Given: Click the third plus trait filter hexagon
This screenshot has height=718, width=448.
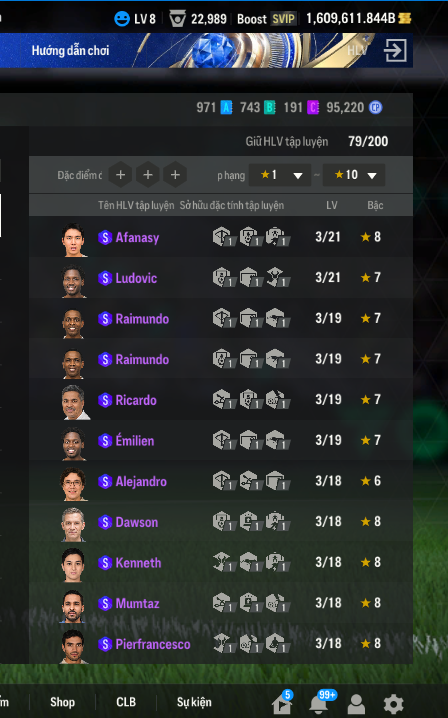Looking at the screenshot, I should (175, 175).
